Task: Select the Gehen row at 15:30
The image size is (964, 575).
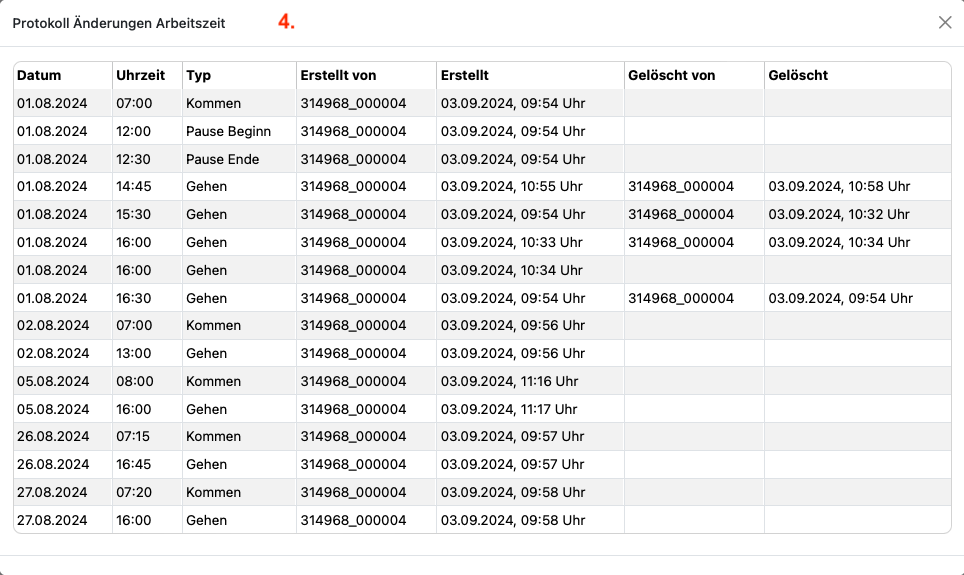Action: 482,214
